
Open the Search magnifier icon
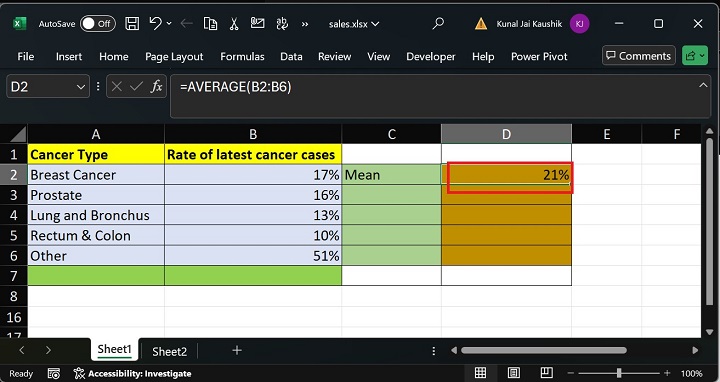pos(439,23)
